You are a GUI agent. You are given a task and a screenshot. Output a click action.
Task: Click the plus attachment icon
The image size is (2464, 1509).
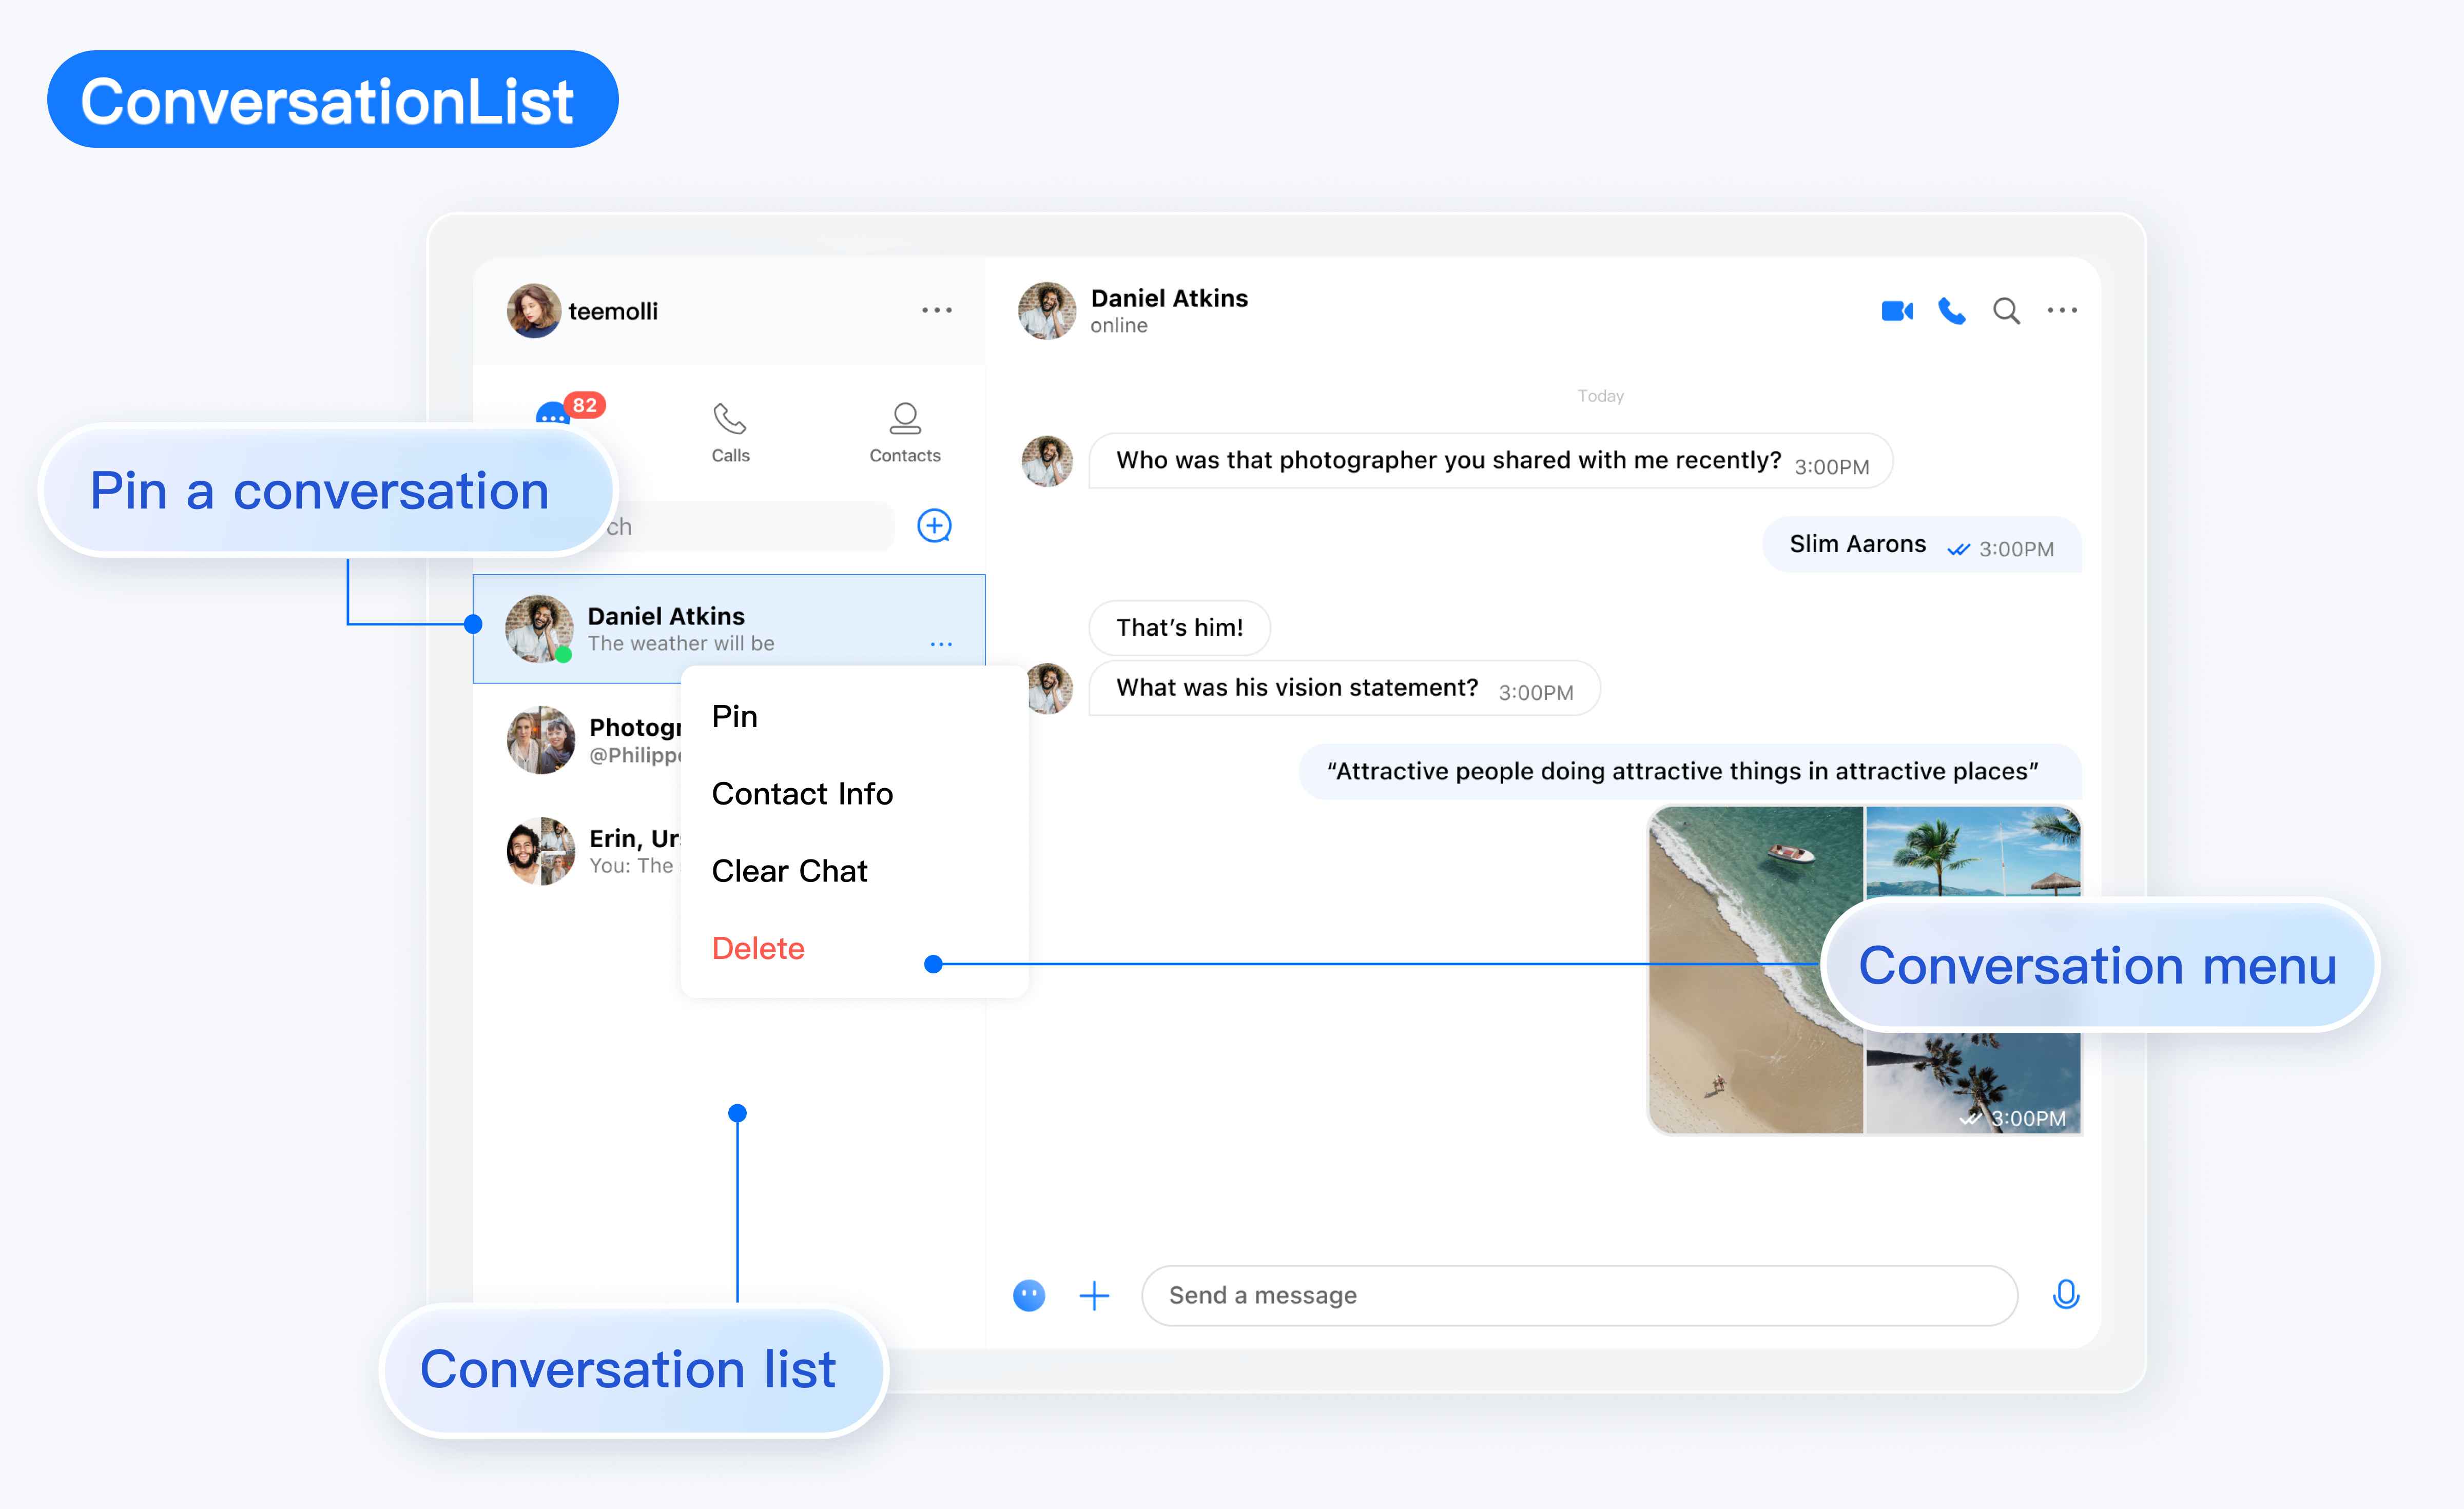click(x=1095, y=1295)
